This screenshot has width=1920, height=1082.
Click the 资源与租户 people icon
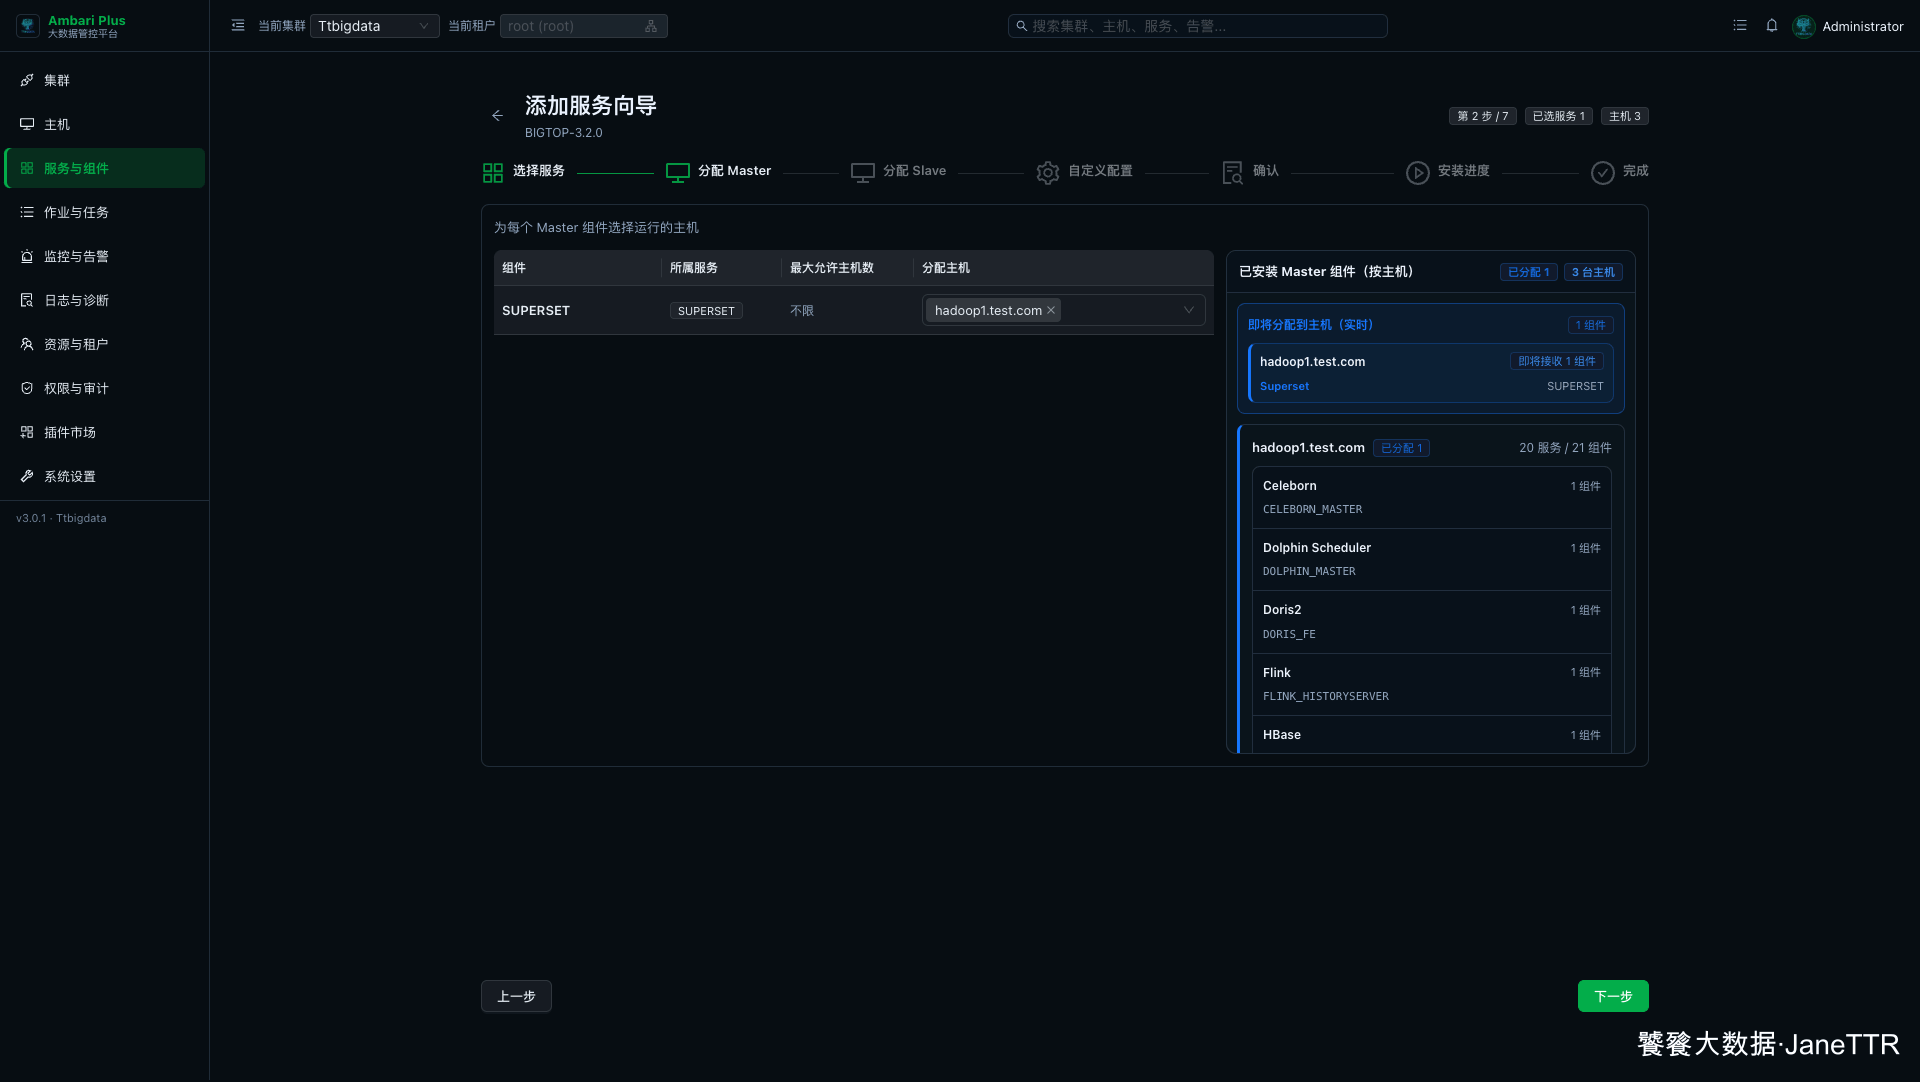pos(27,344)
